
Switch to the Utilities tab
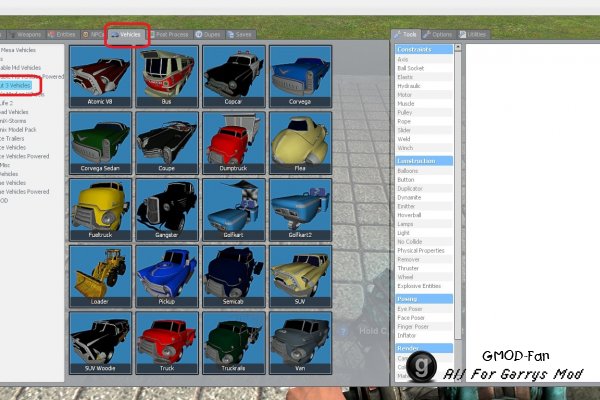pos(473,34)
